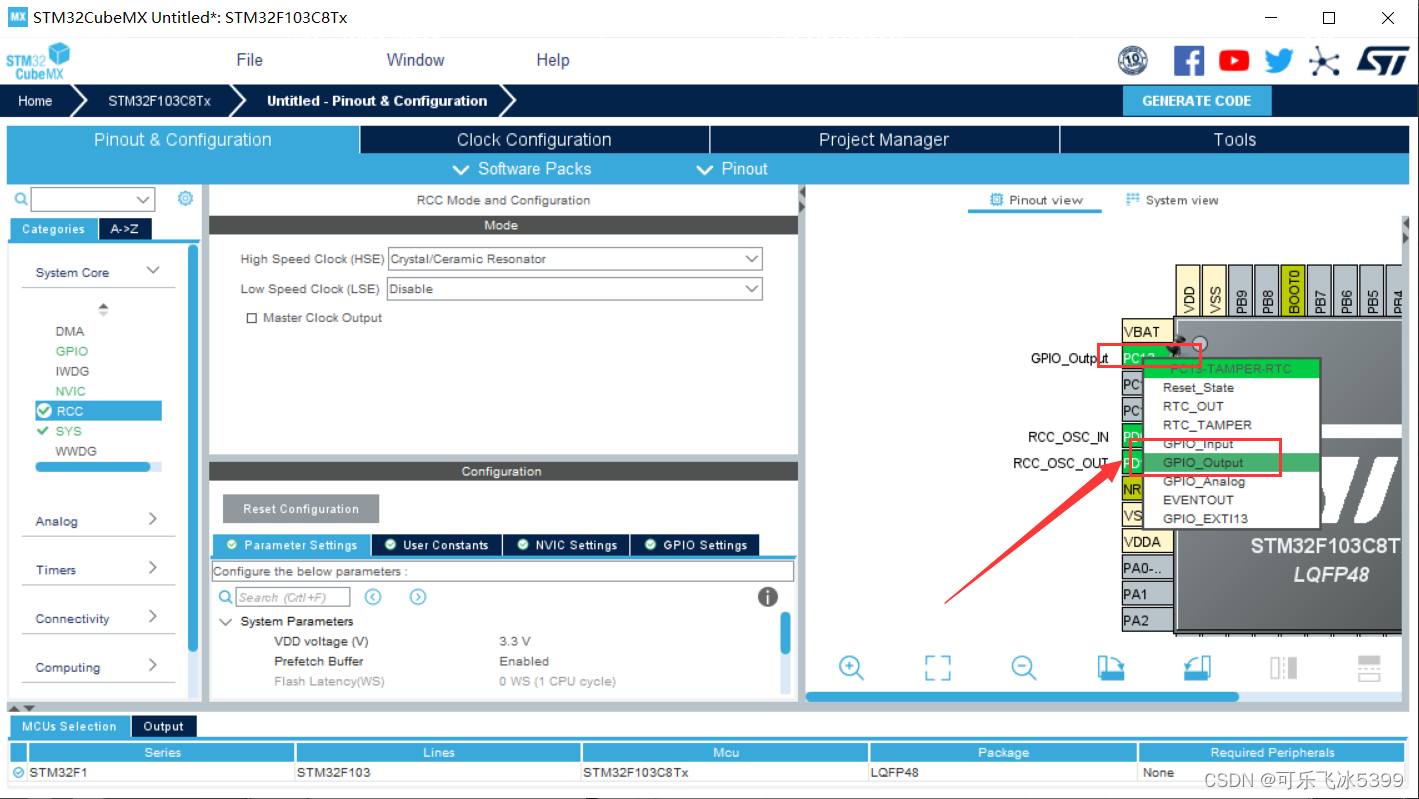Open the category settings gear icon
Screen dimensions: 1419x799
point(185,198)
